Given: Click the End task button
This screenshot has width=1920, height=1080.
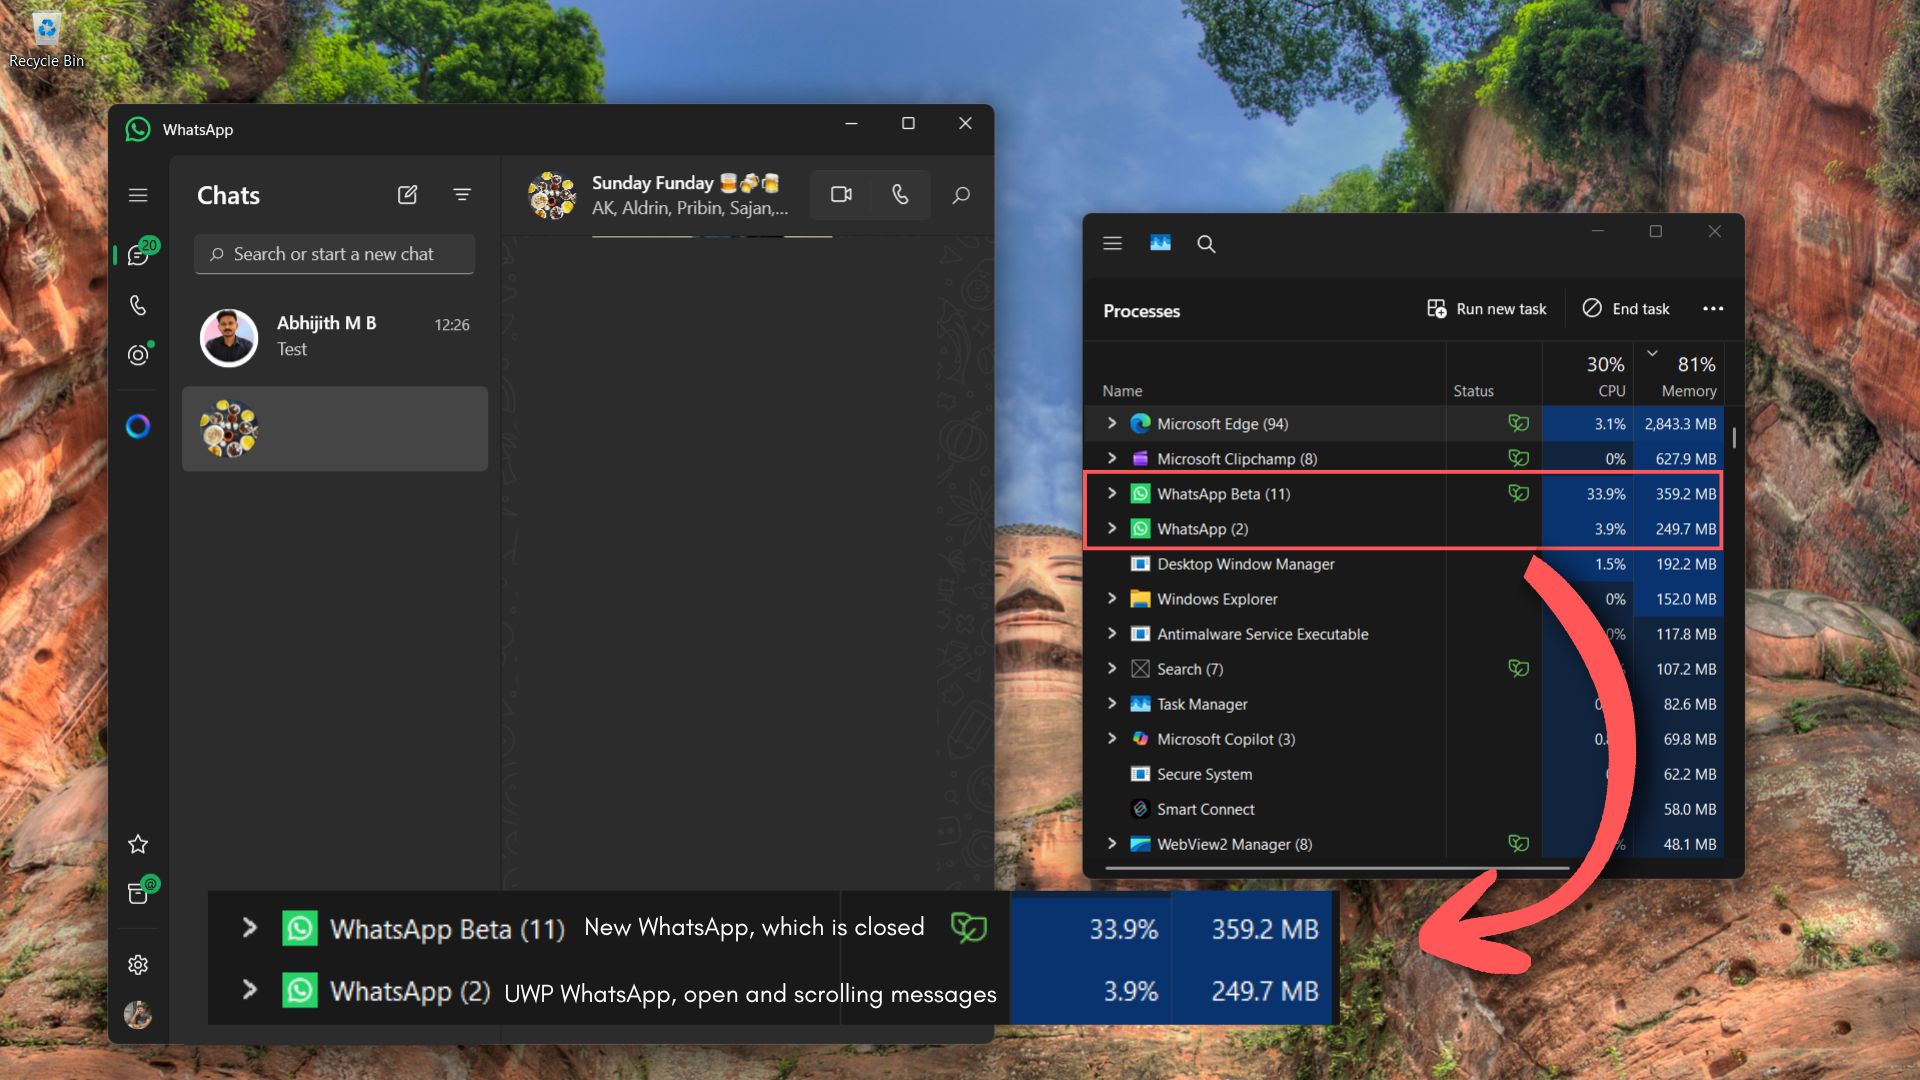Looking at the screenshot, I should [x=1624, y=308].
